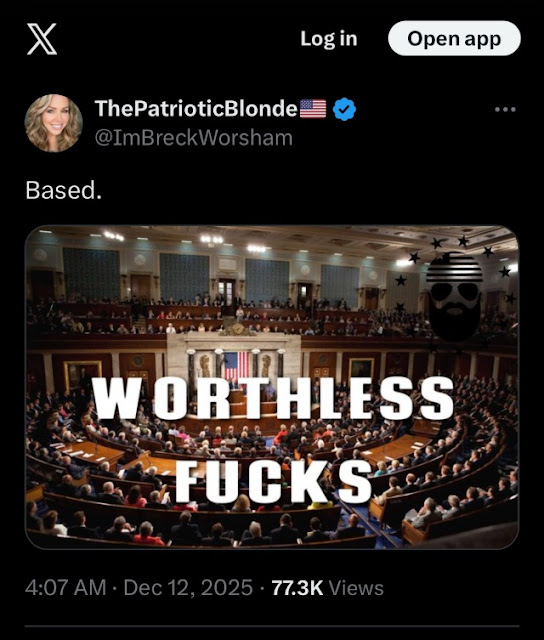Click the blue verified checkmark badge

point(344,109)
